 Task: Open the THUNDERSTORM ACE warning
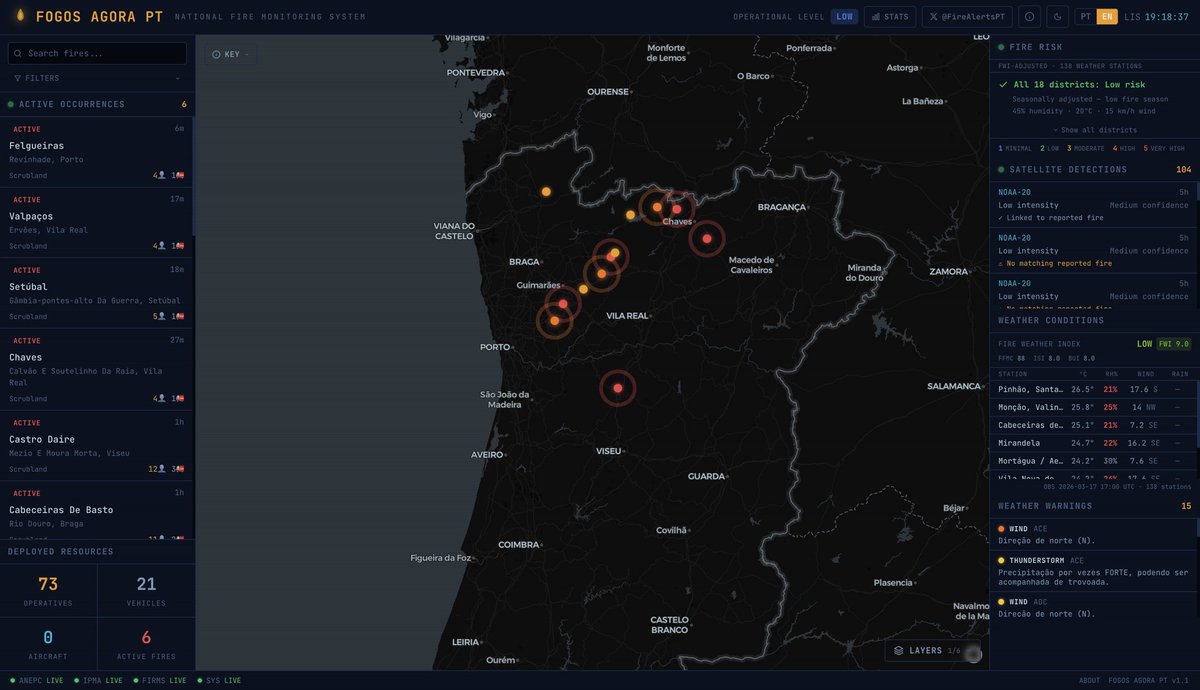pyautogui.click(x=1094, y=570)
